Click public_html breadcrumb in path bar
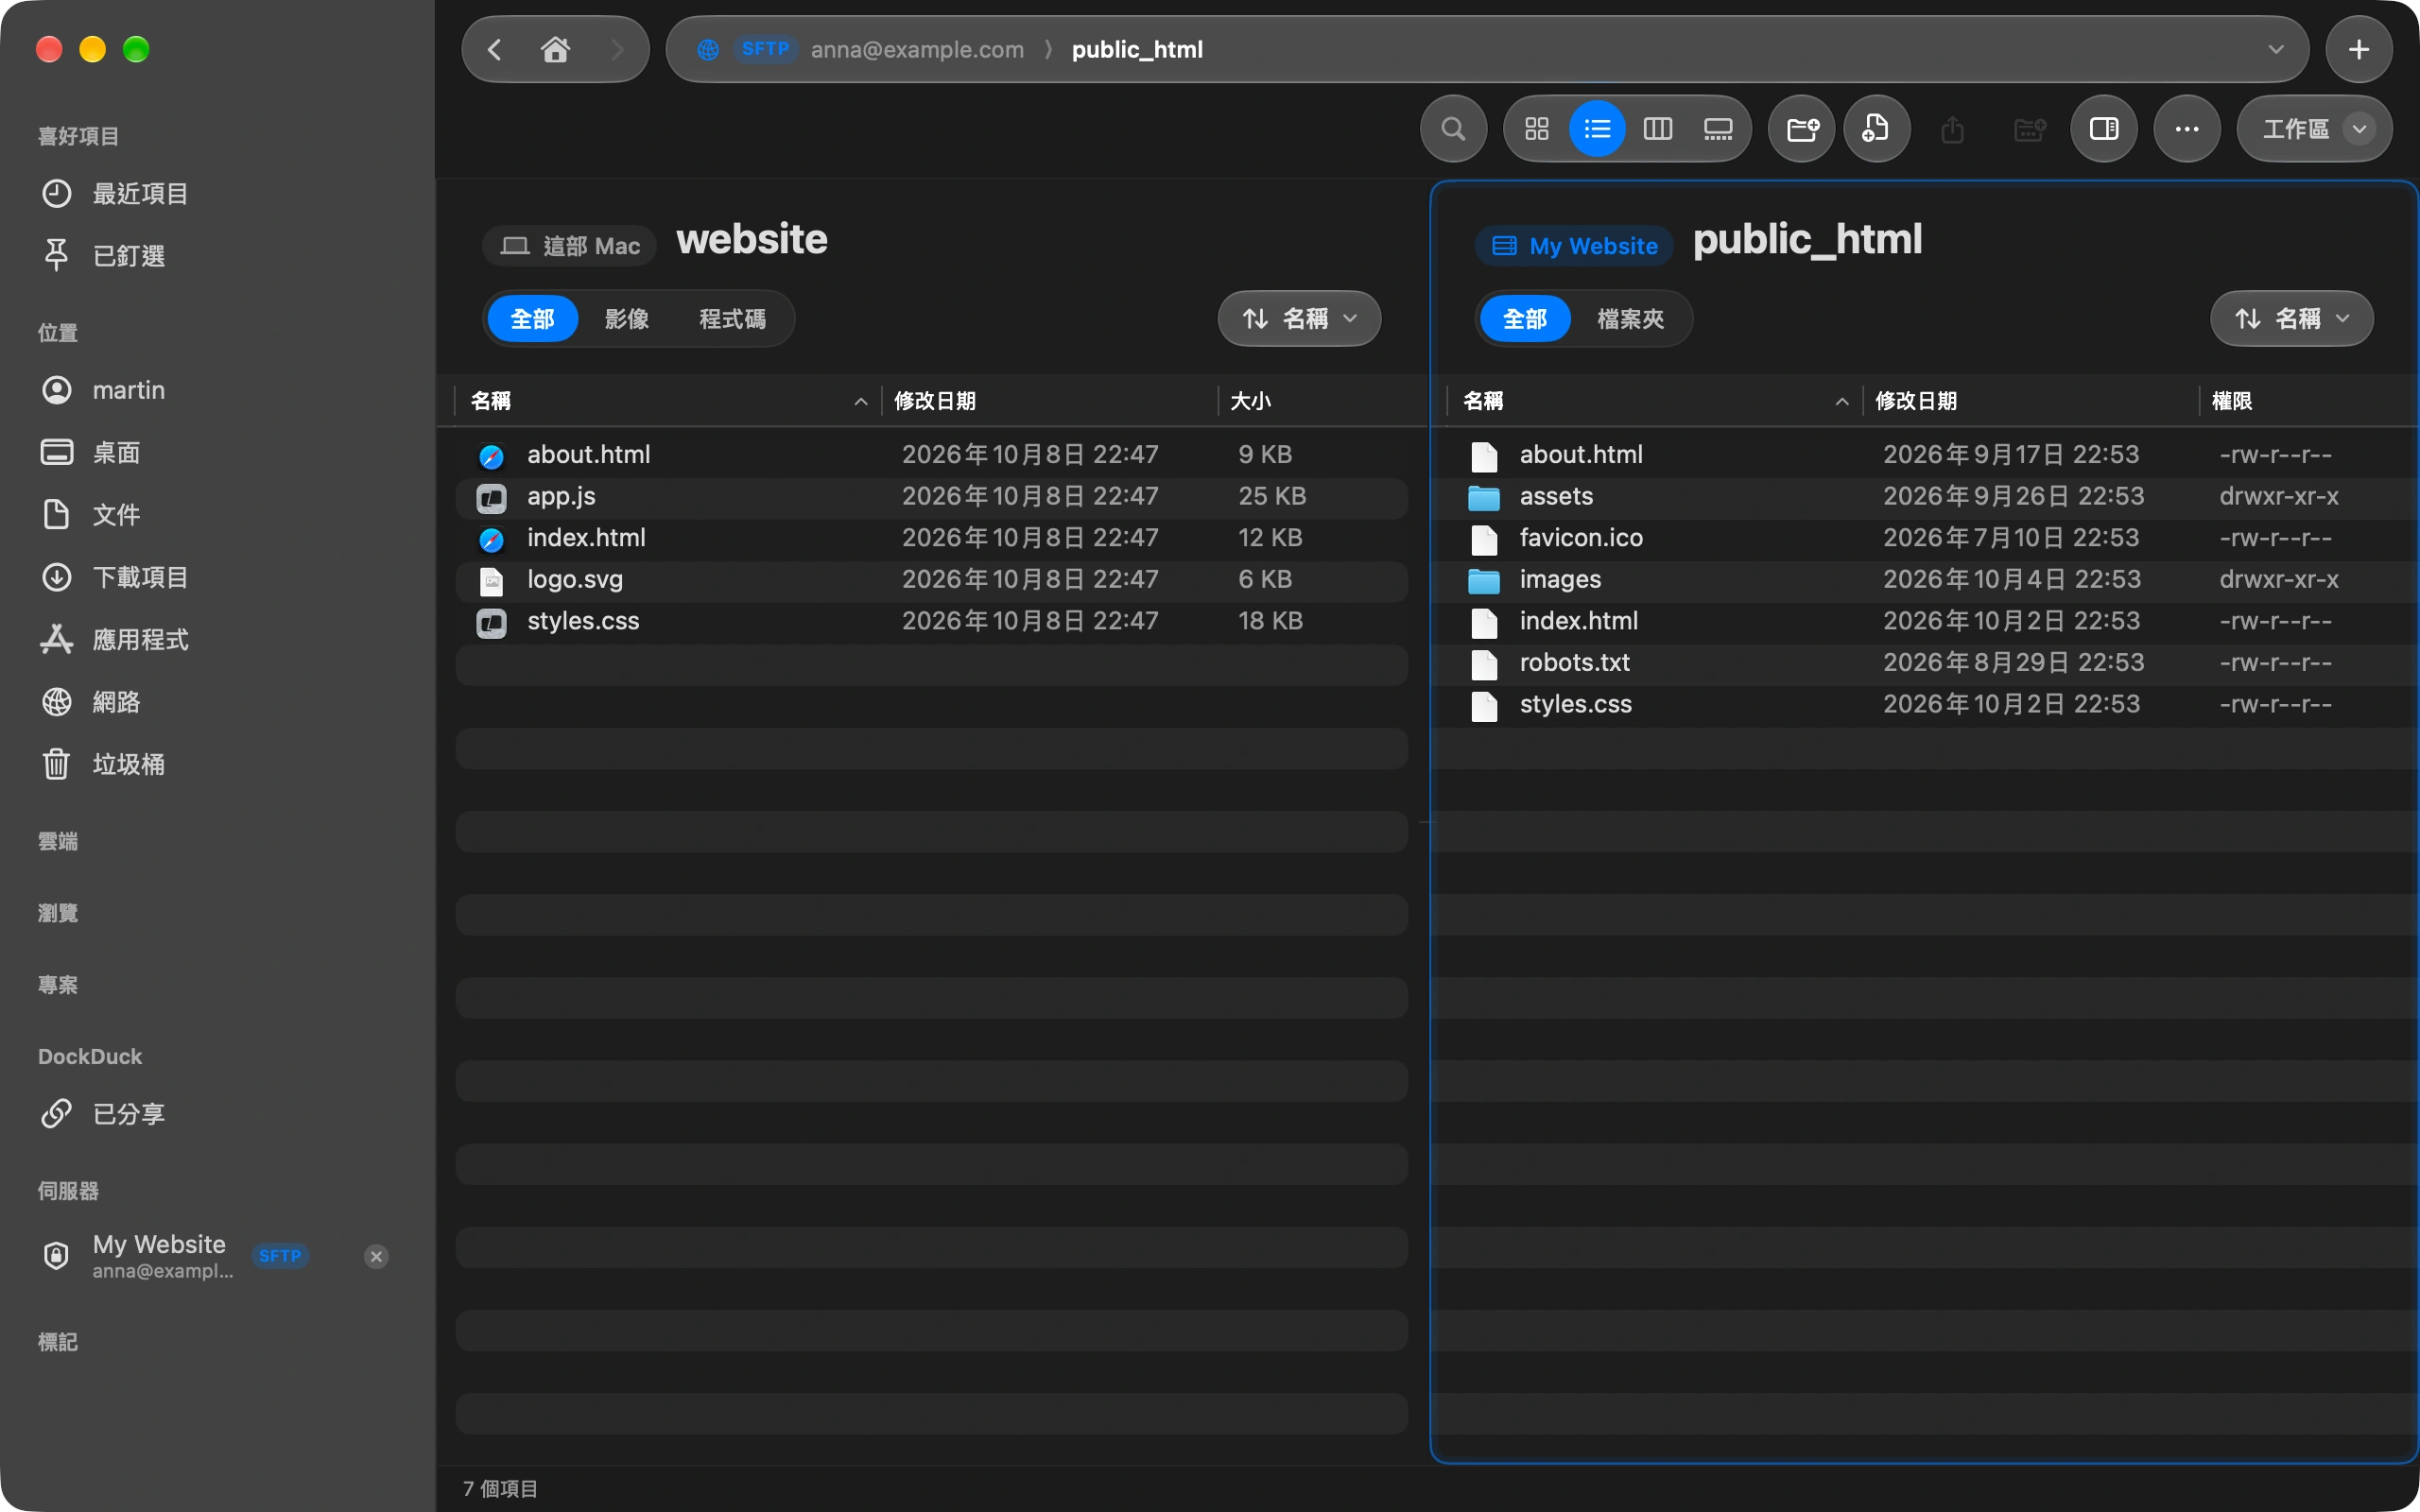Image resolution: width=2420 pixels, height=1512 pixels. 1137,49
